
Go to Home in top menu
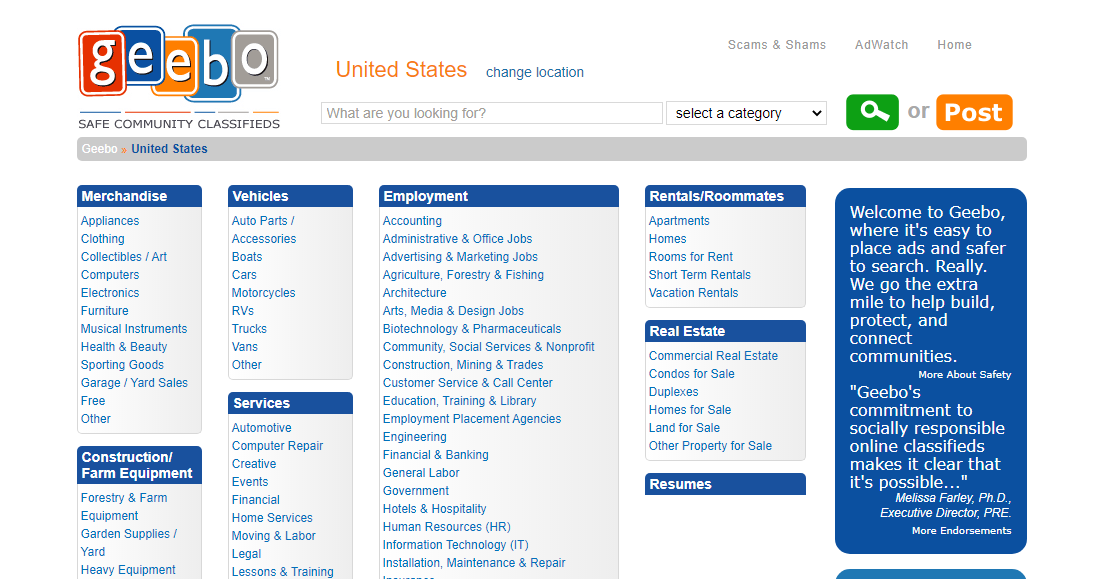954,45
